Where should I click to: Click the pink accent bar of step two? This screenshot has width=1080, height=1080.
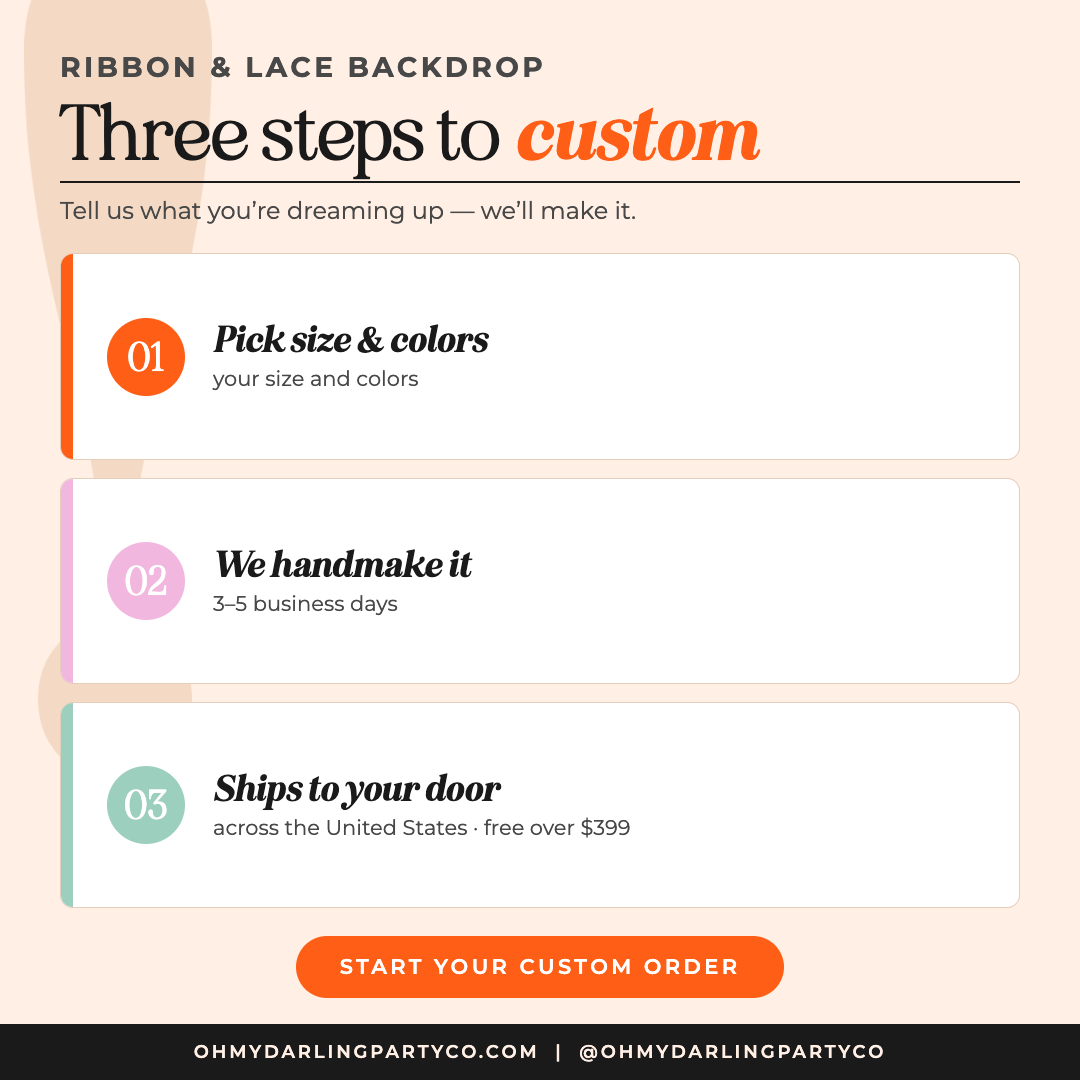point(67,581)
